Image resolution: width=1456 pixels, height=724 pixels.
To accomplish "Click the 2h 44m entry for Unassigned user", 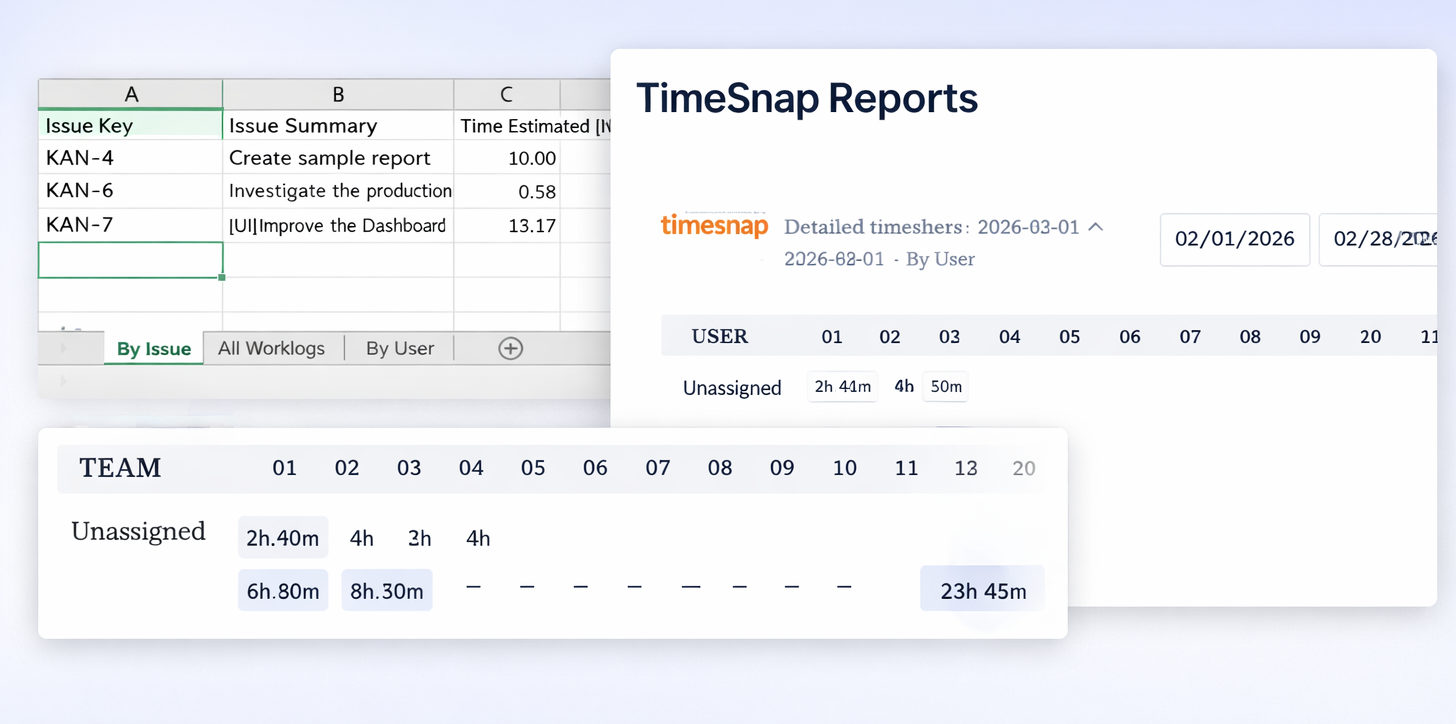I will click(x=842, y=387).
